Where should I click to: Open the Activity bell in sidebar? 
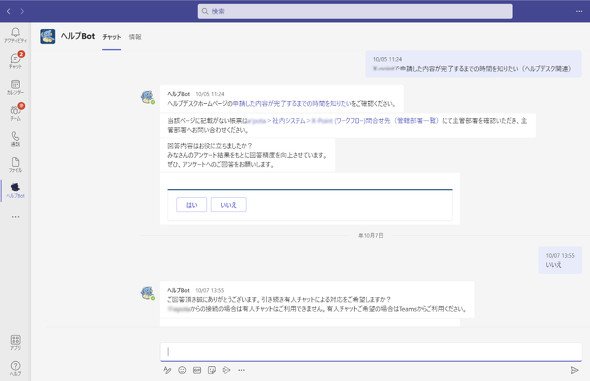click(15, 35)
